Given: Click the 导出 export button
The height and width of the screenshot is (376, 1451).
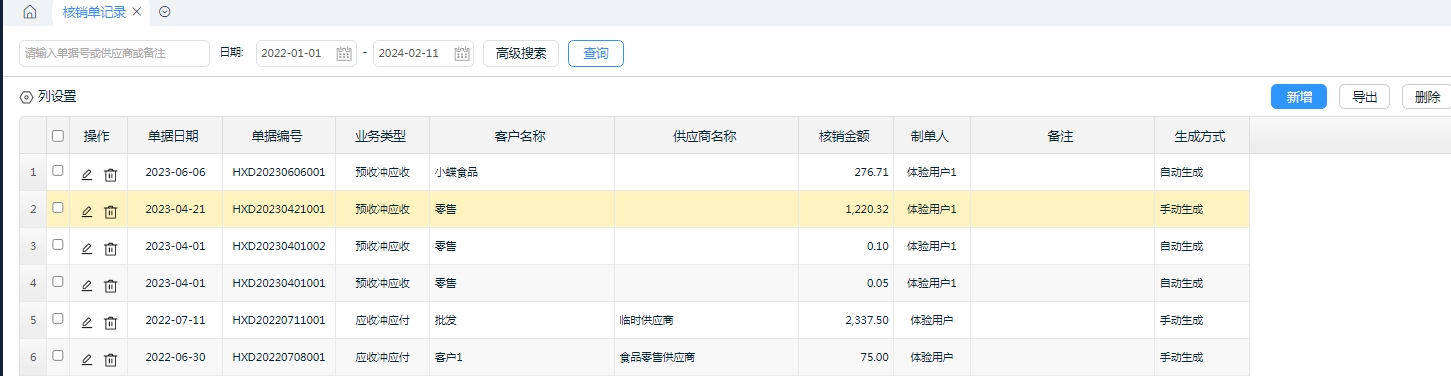Looking at the screenshot, I should coord(1364,97).
